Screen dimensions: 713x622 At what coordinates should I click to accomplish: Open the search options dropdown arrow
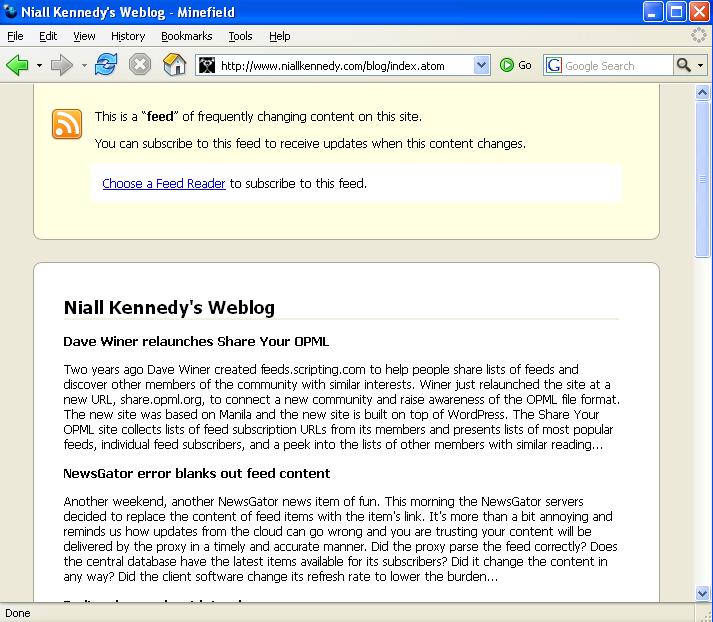701,66
